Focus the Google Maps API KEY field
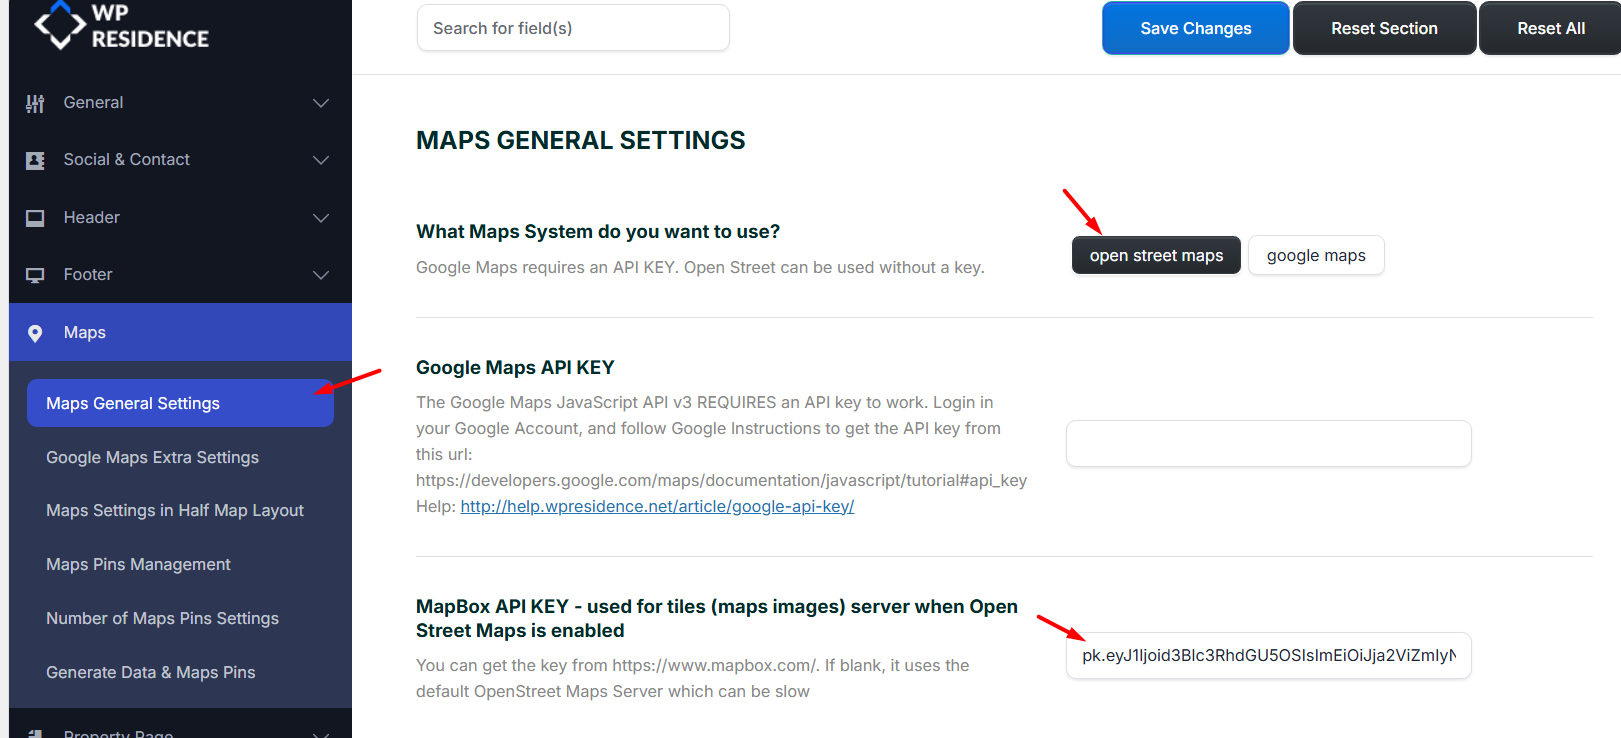The width and height of the screenshot is (1621, 738). [x=1268, y=443]
